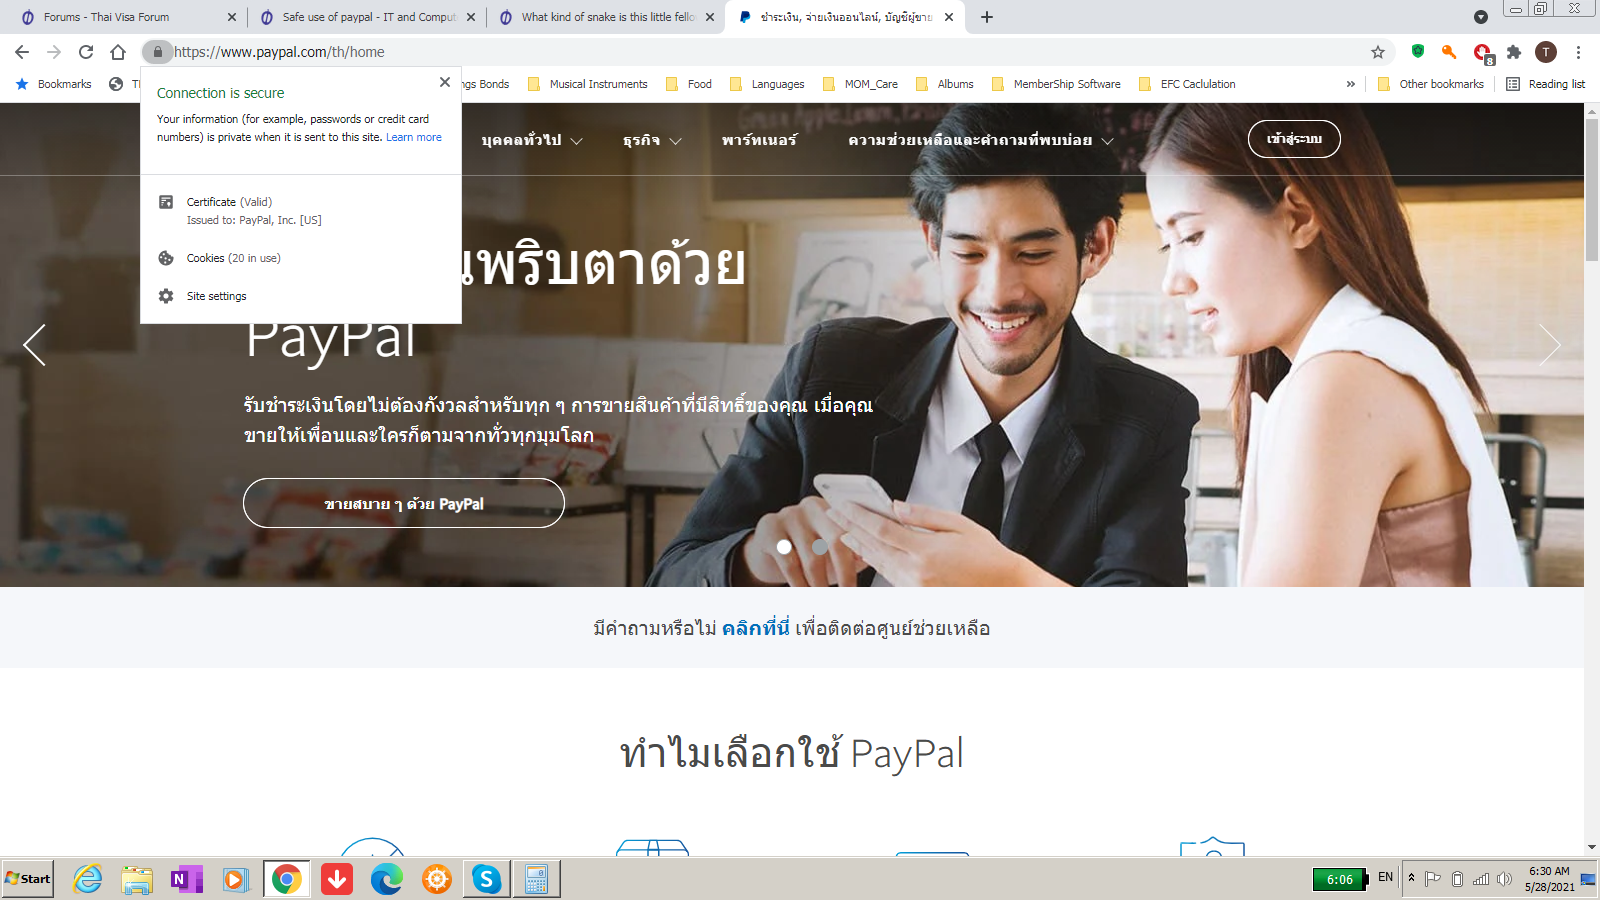Show previous carousel slide arrow
Image resolution: width=1600 pixels, height=900 pixels.
35,345
